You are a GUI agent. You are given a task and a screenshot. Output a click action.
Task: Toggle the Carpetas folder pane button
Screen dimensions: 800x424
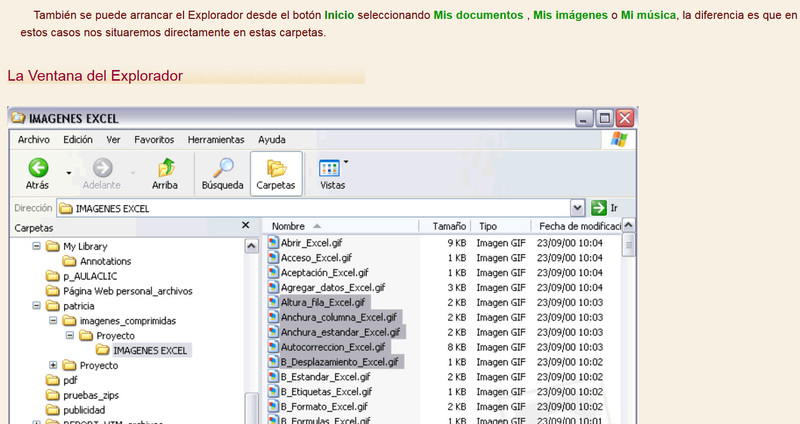coord(275,168)
